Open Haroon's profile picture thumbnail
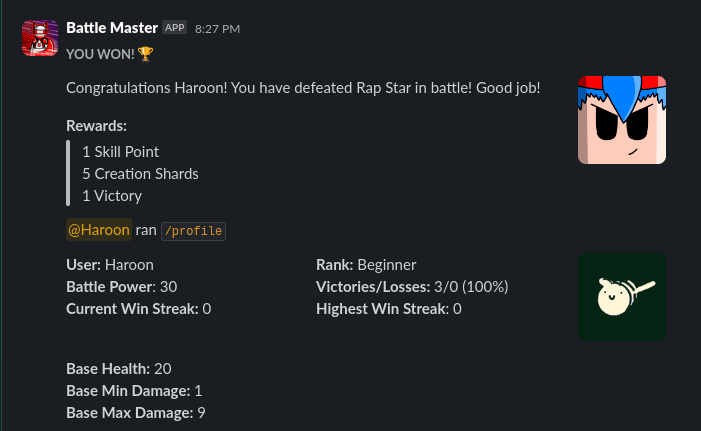The width and height of the screenshot is (701, 431). click(622, 297)
